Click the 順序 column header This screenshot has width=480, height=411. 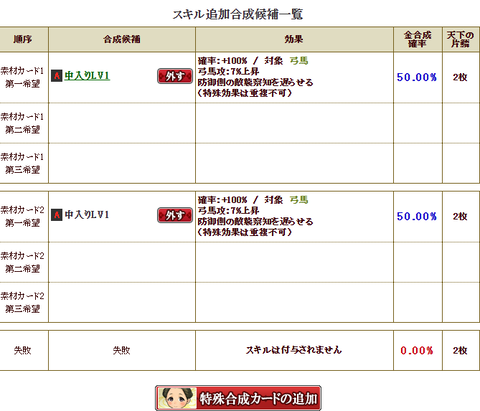click(x=23, y=39)
